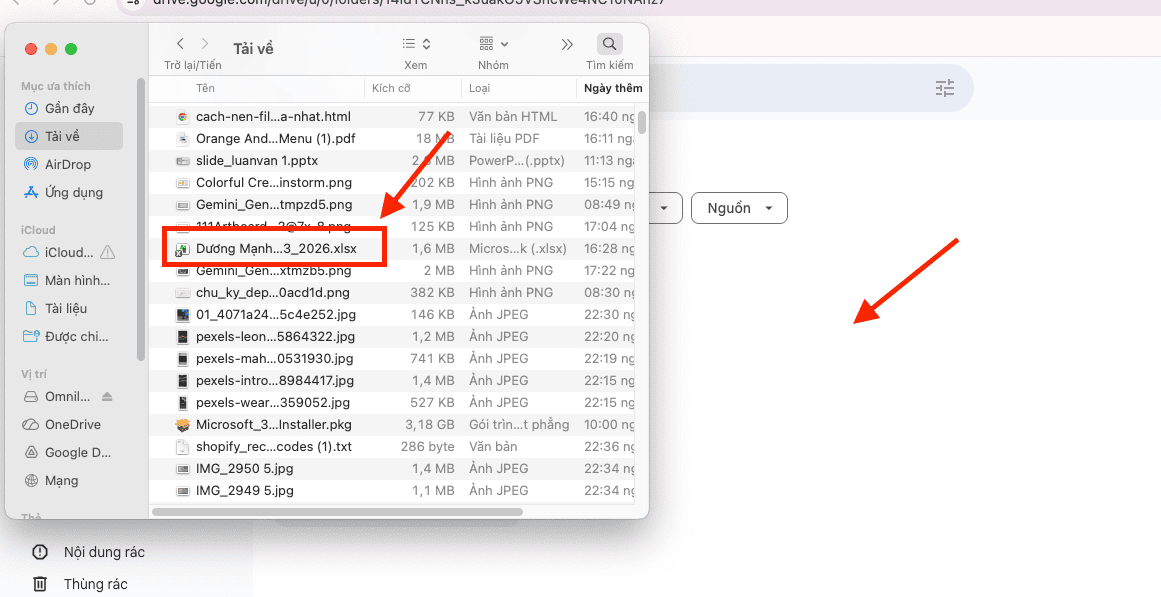Screen dimensions: 1161x597
Task: Select file pexels-mah...0531930.jpg
Action: 275,358
